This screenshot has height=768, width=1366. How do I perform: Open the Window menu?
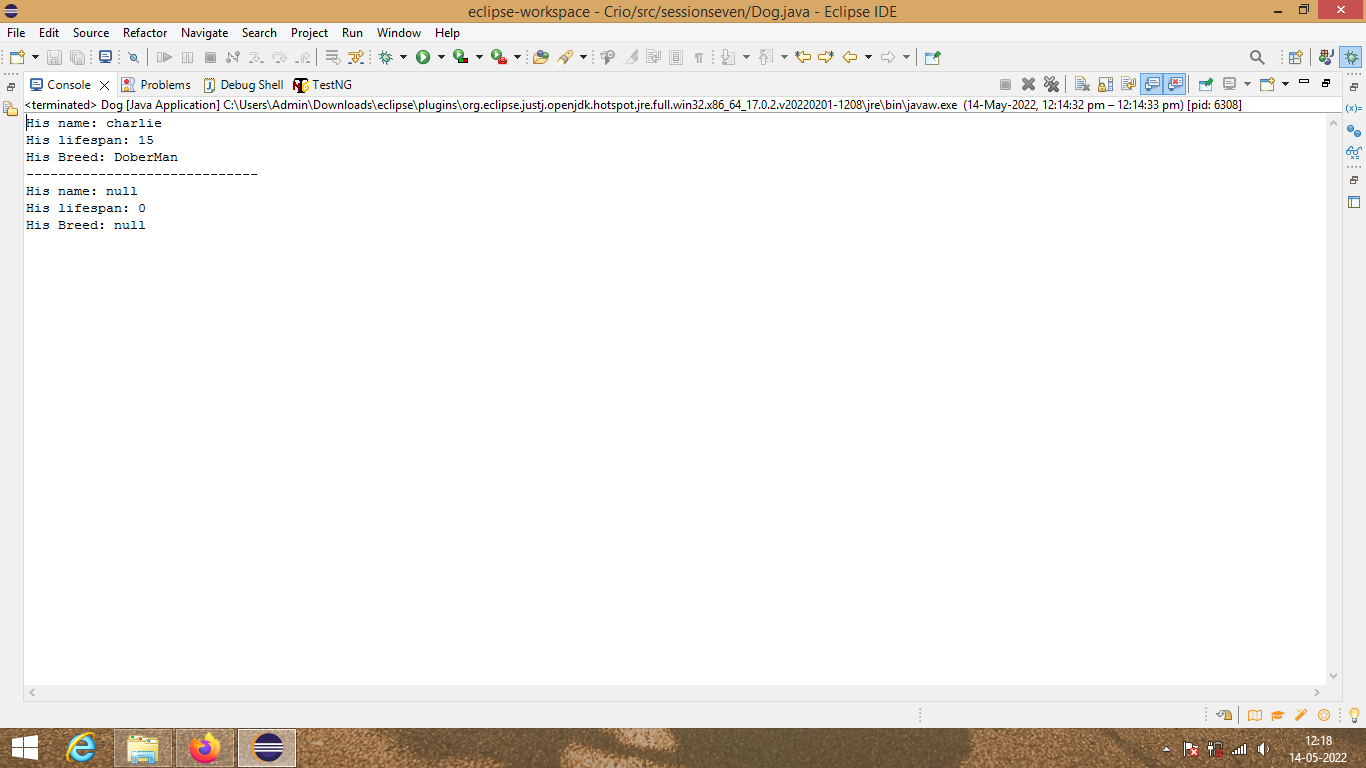399,33
